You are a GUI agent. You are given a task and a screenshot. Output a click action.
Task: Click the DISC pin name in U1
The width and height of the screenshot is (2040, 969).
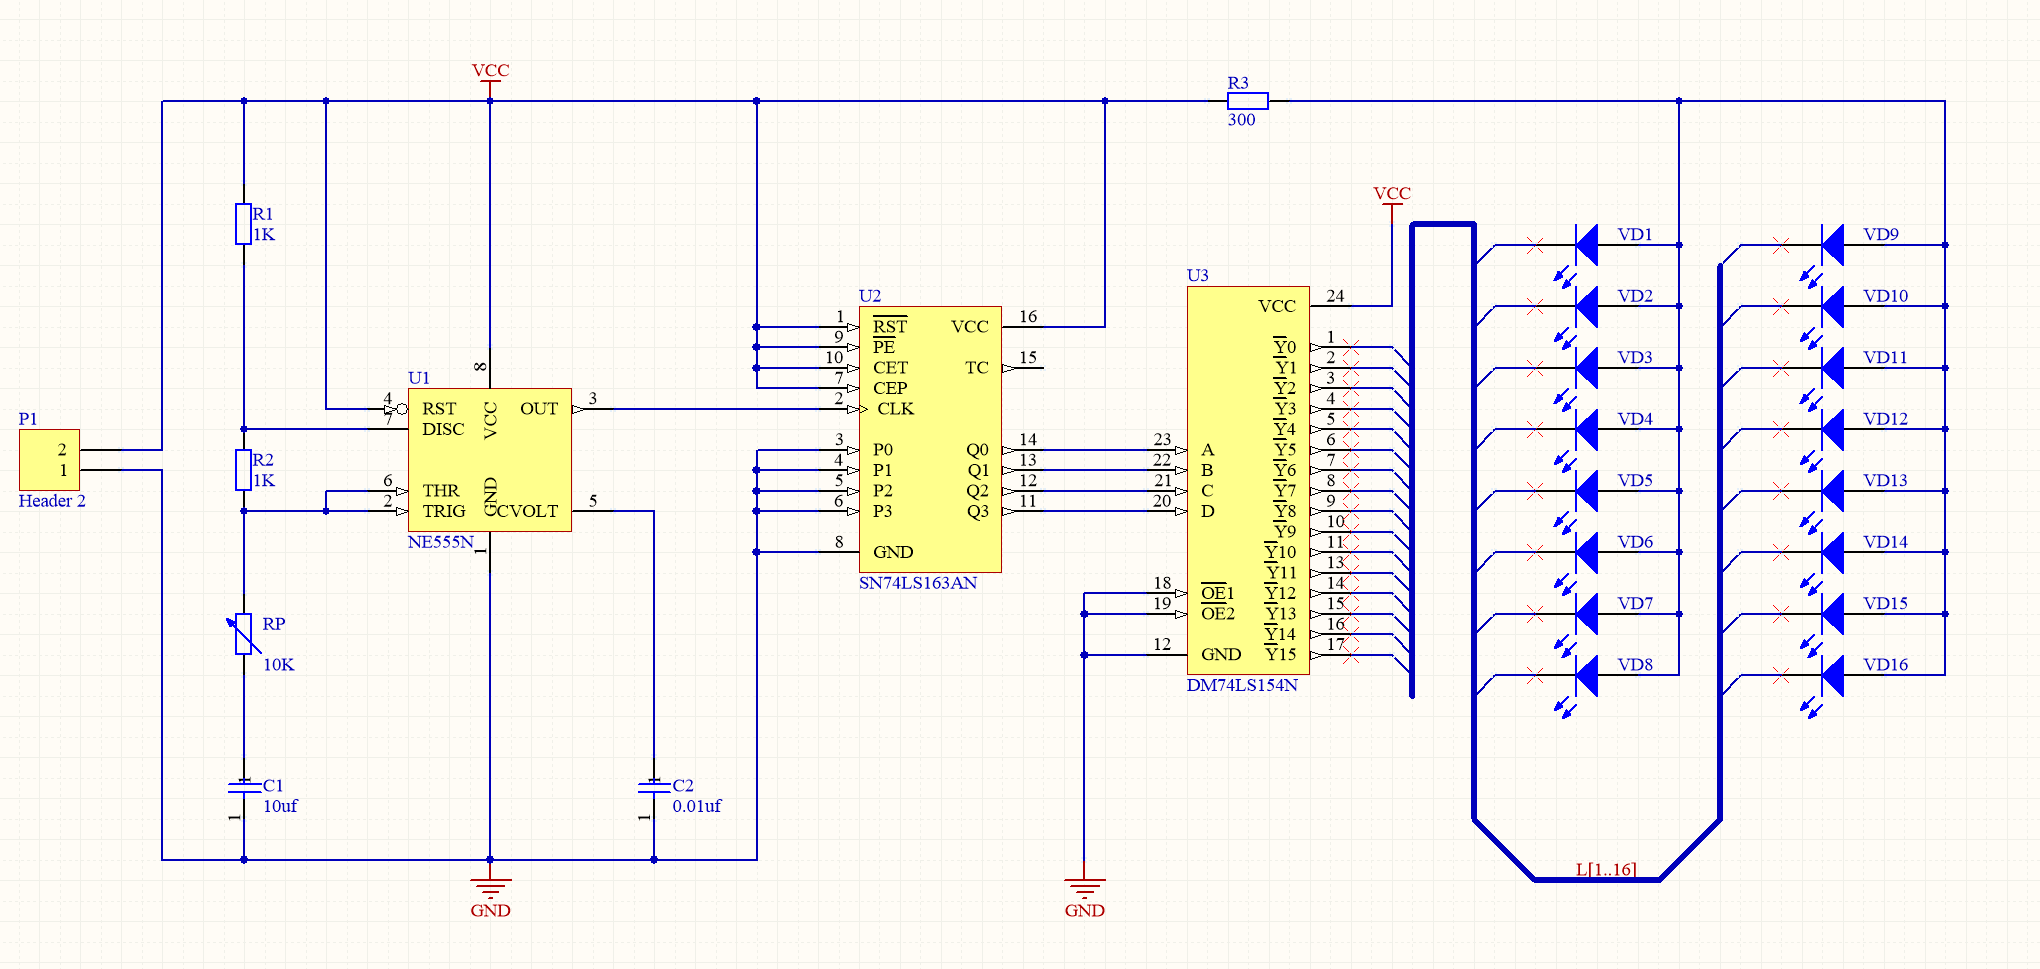(x=443, y=429)
